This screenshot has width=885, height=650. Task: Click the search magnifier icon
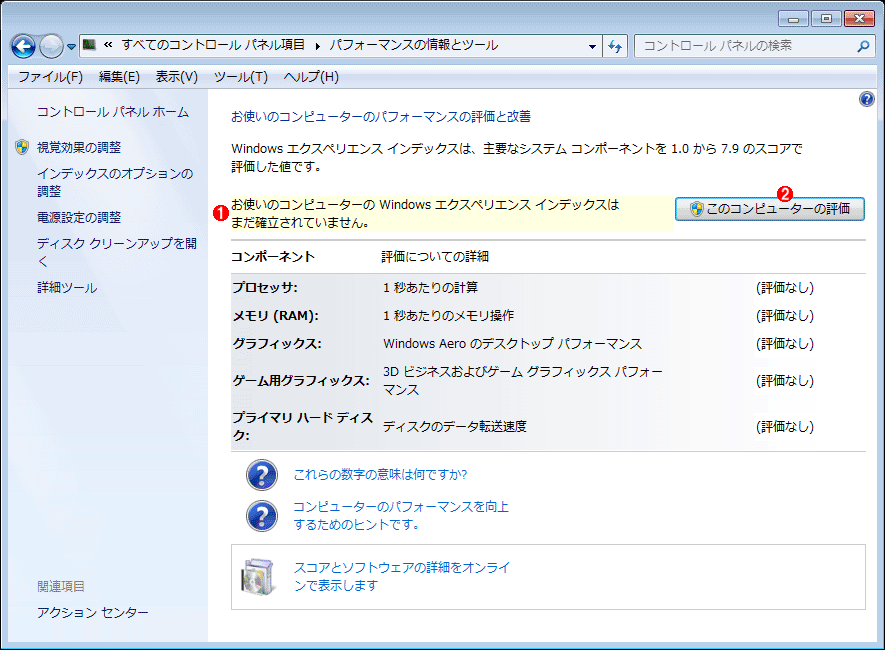pos(863,46)
